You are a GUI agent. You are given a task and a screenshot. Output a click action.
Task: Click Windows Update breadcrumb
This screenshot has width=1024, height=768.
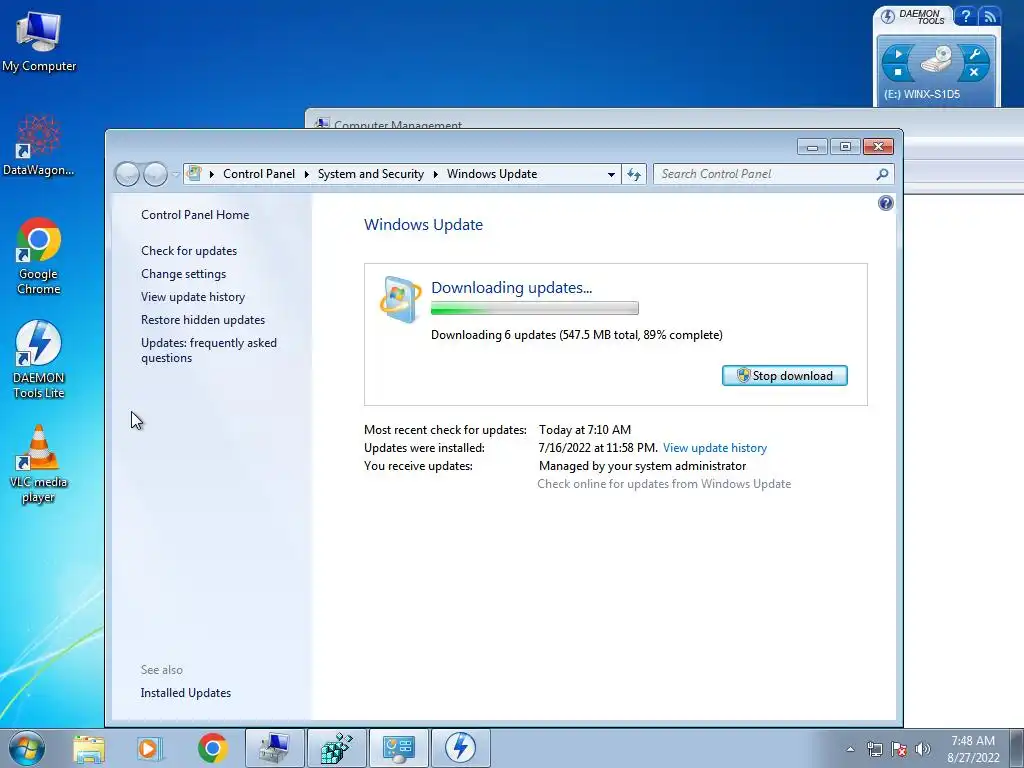pyautogui.click(x=492, y=174)
